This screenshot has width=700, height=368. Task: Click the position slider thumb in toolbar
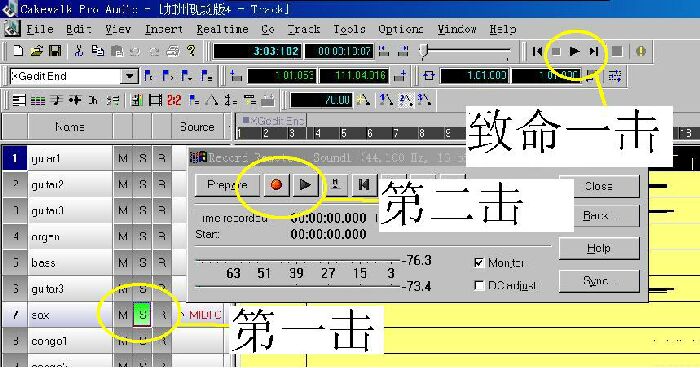(x=424, y=51)
